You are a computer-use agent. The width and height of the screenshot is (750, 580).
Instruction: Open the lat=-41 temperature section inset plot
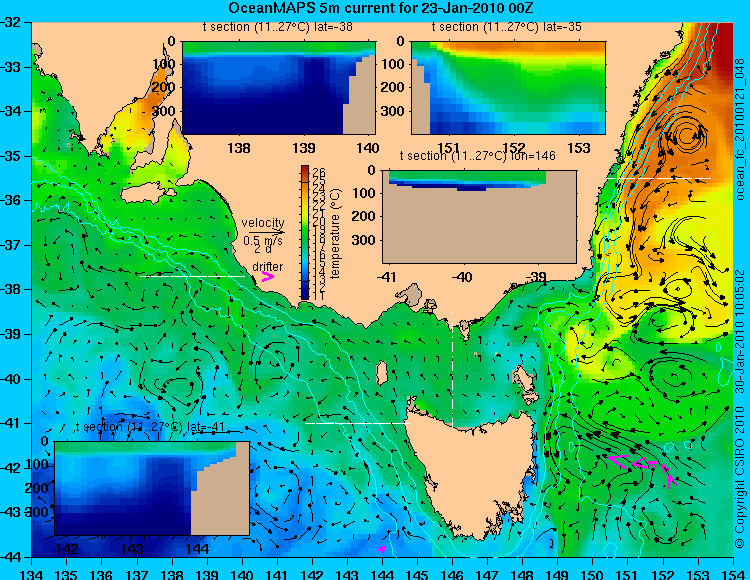point(152,488)
